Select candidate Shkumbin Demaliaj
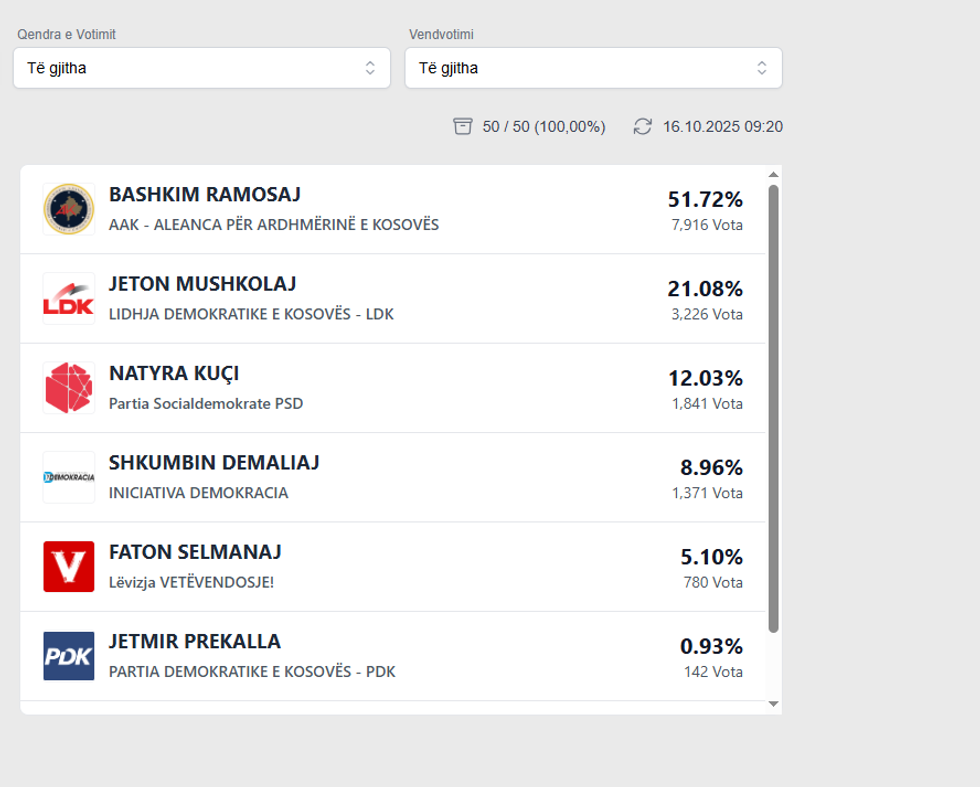 [214, 463]
